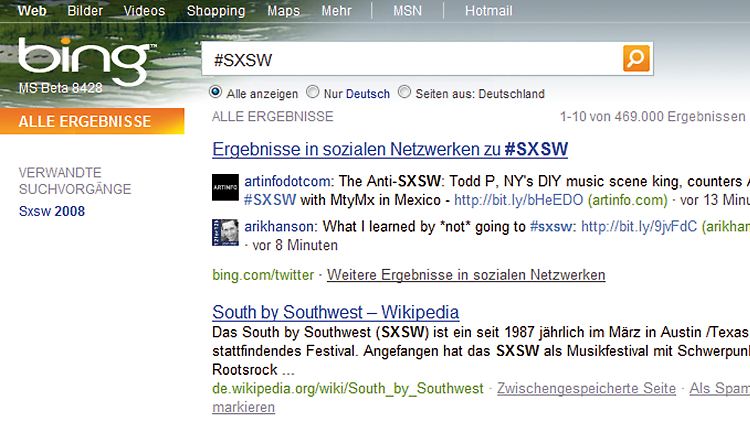Choose the 'Seiten aus: Deutschland' radio option

404,92
